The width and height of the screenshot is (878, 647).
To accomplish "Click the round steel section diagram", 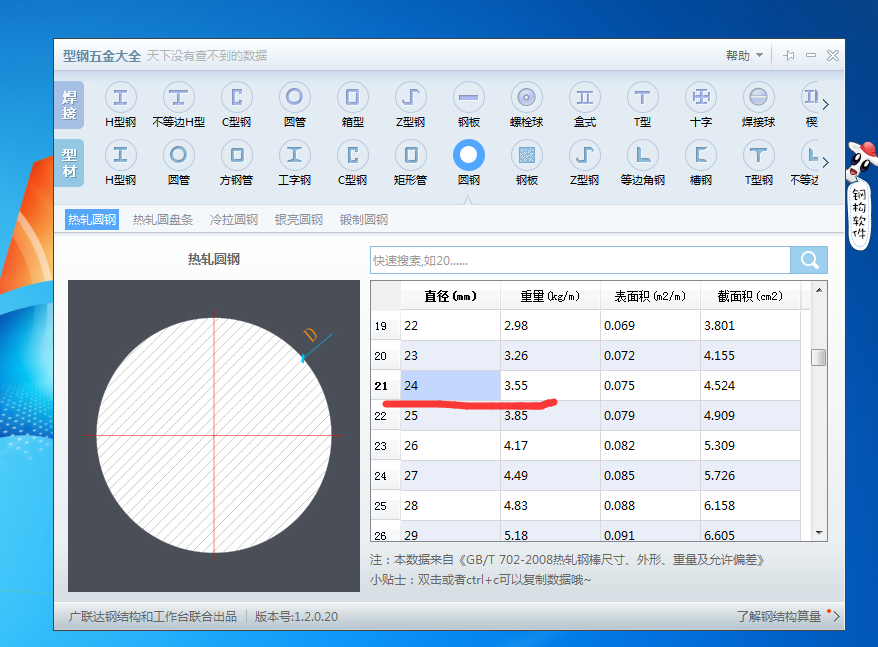I will tap(214, 436).
